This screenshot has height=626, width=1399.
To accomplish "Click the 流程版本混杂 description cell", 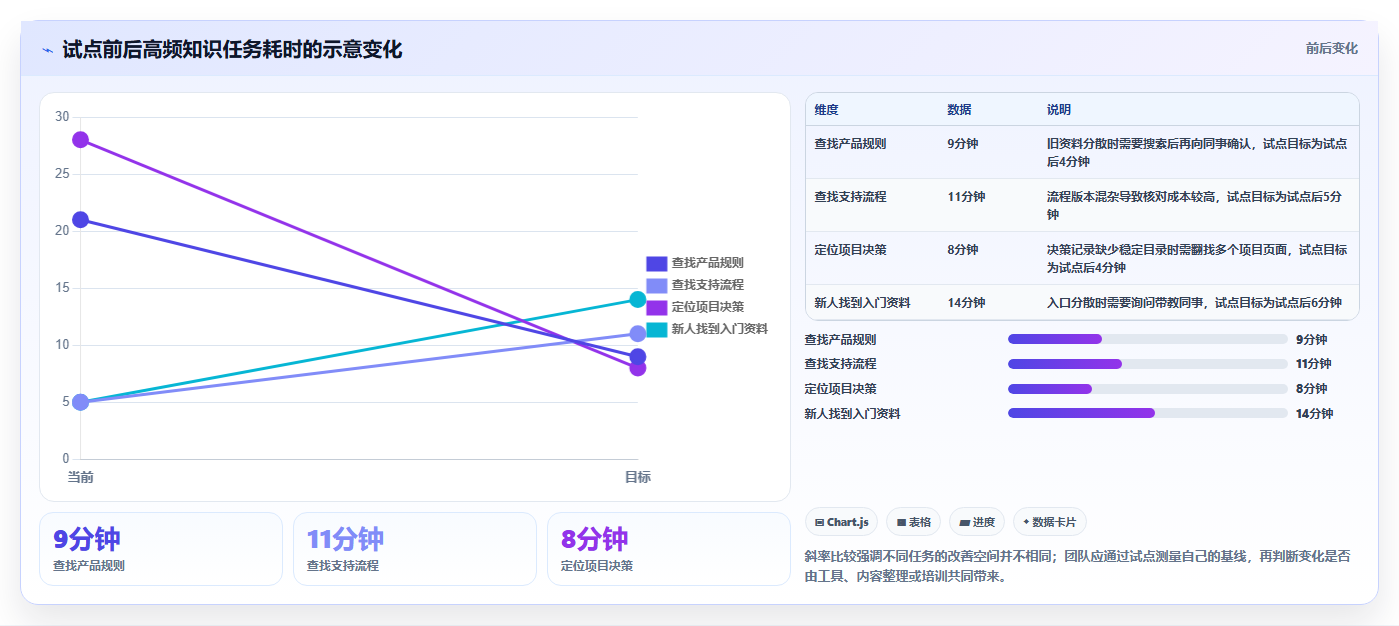I will [x=1198, y=205].
